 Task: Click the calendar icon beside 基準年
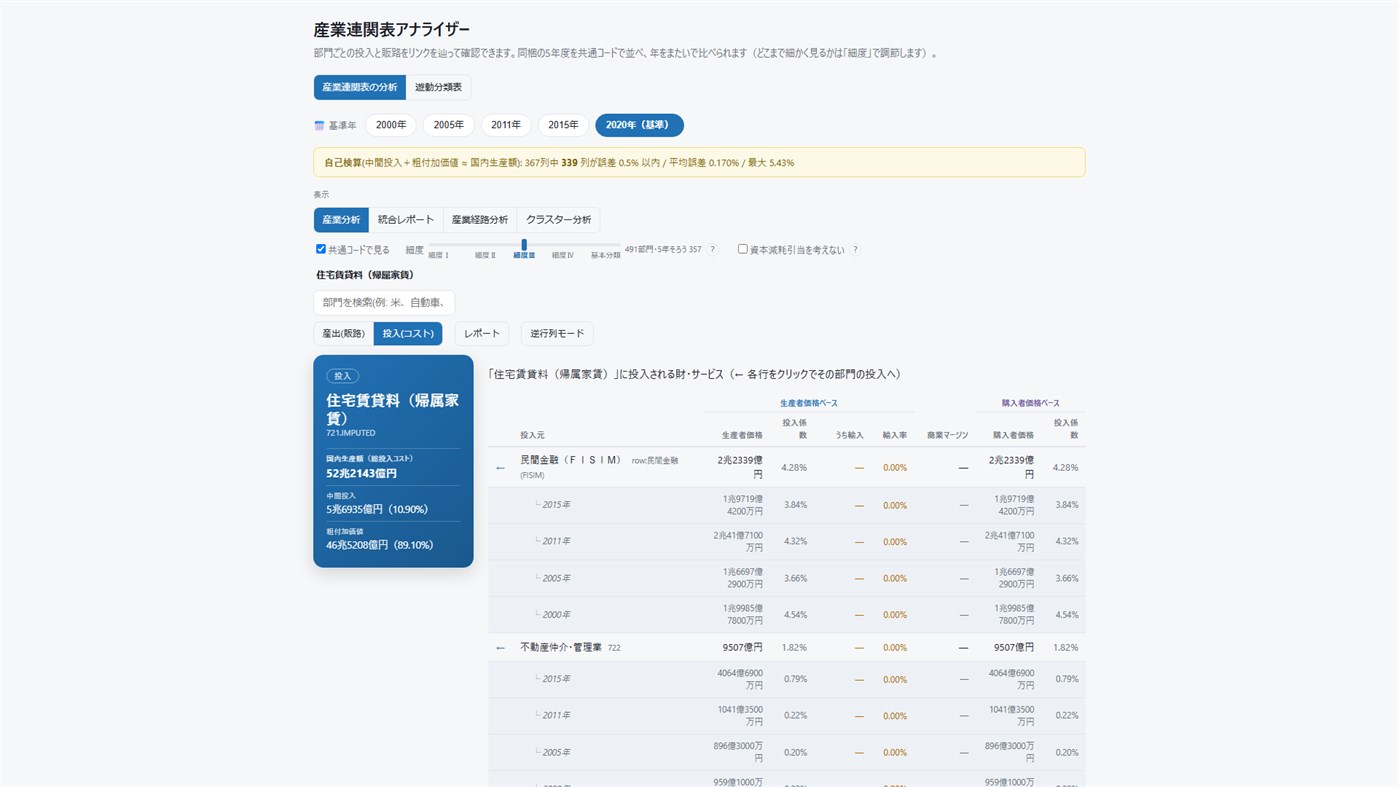point(319,126)
